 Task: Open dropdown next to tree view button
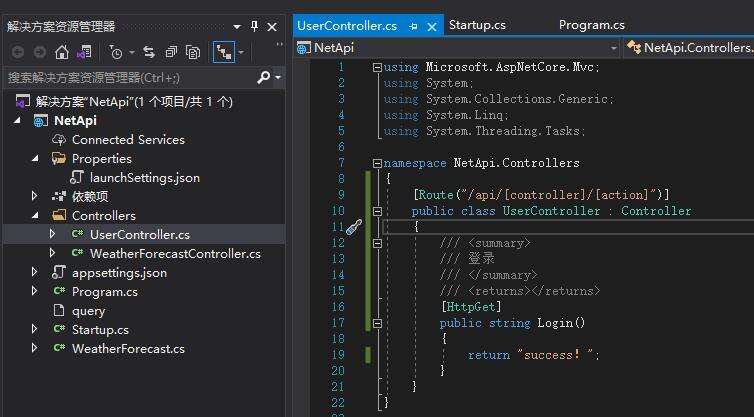(241, 52)
